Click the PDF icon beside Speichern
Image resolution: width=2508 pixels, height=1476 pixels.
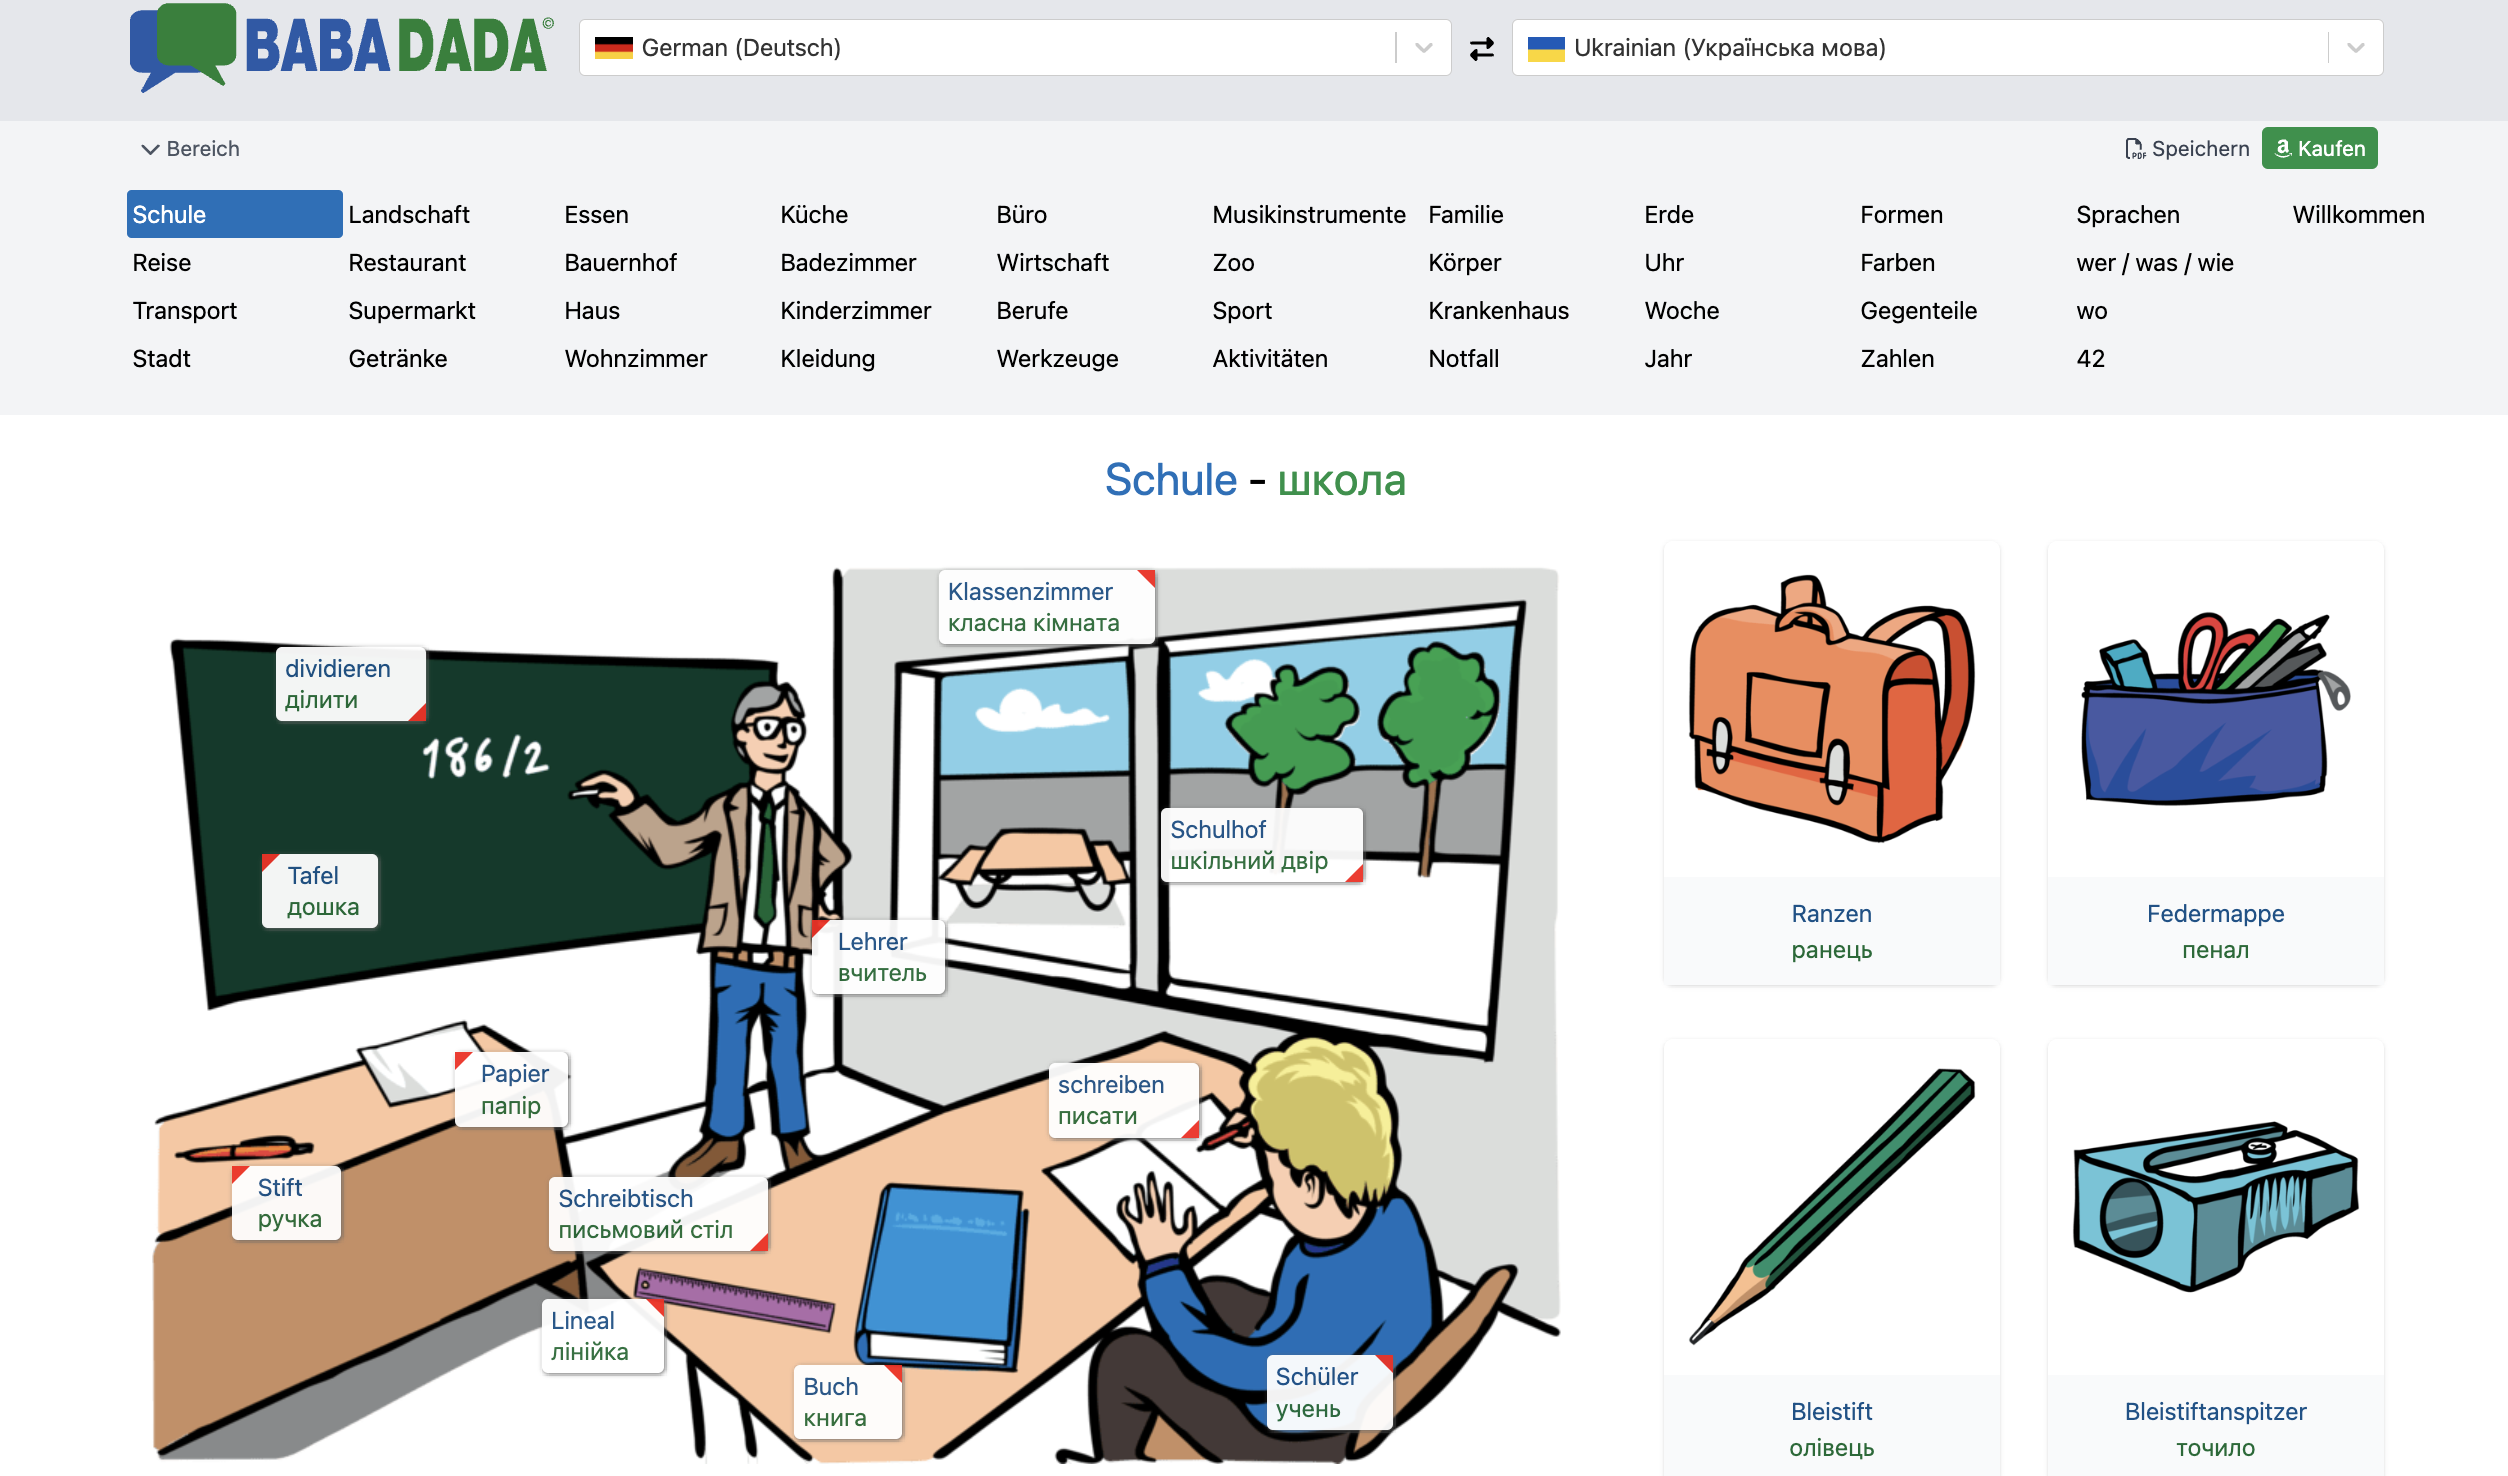[2134, 149]
